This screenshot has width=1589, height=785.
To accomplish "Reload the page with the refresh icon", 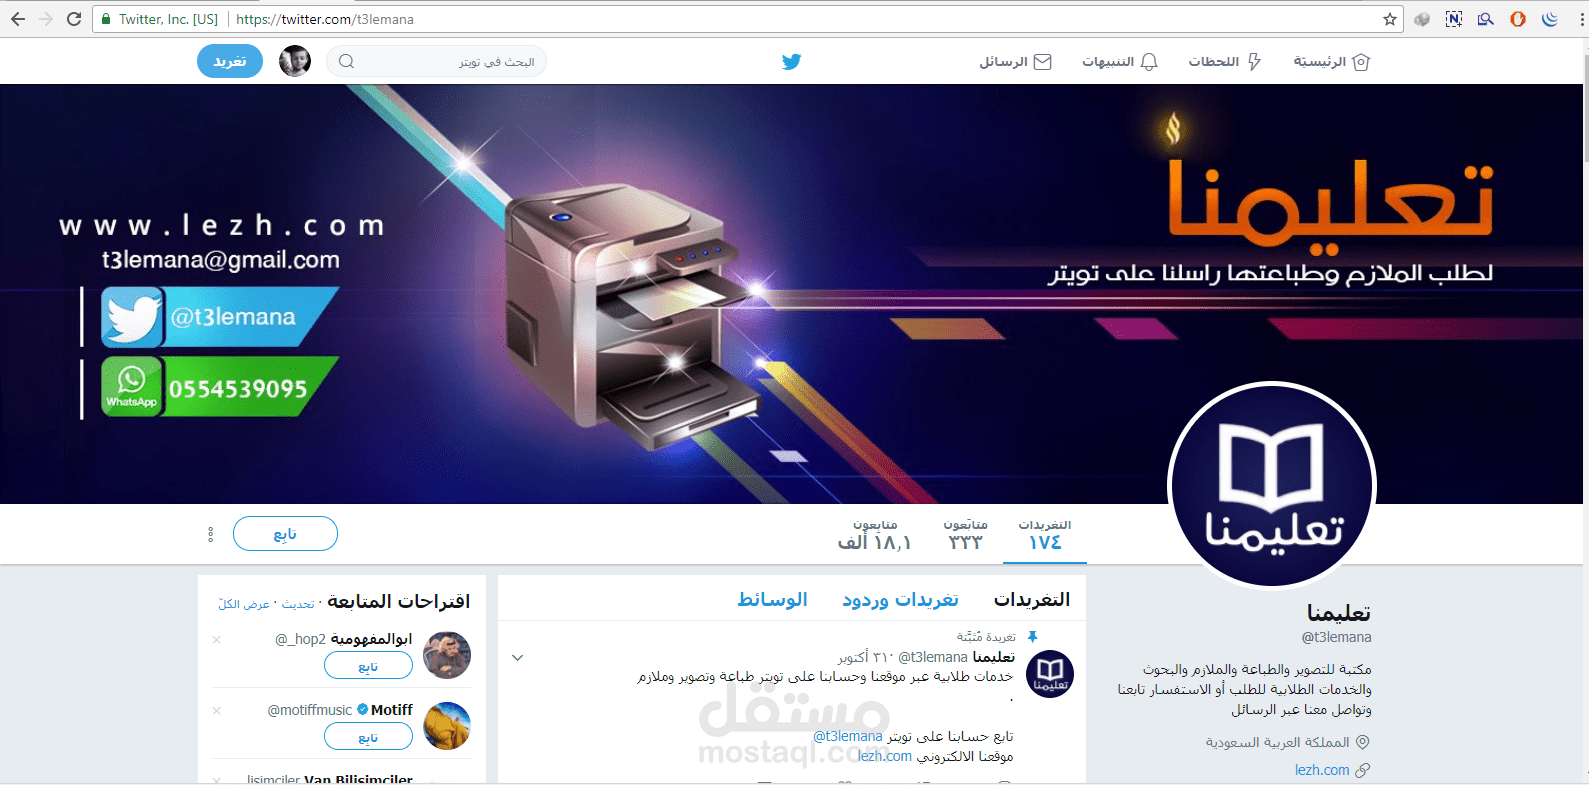I will pyautogui.click(x=74, y=19).
